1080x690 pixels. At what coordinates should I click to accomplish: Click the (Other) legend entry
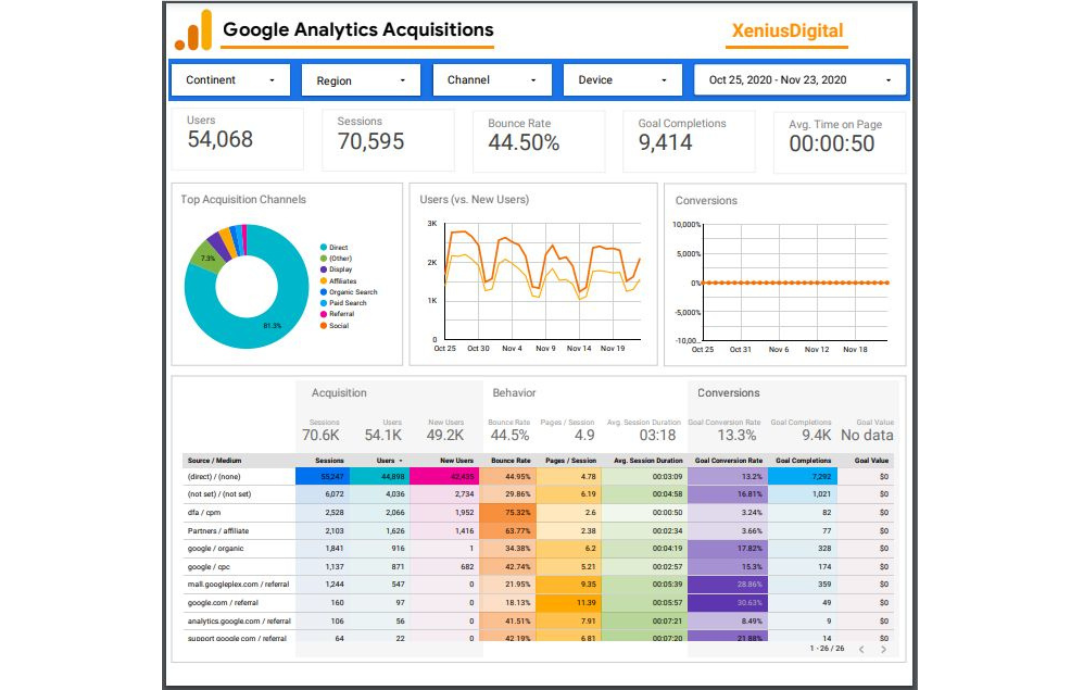click(336, 258)
